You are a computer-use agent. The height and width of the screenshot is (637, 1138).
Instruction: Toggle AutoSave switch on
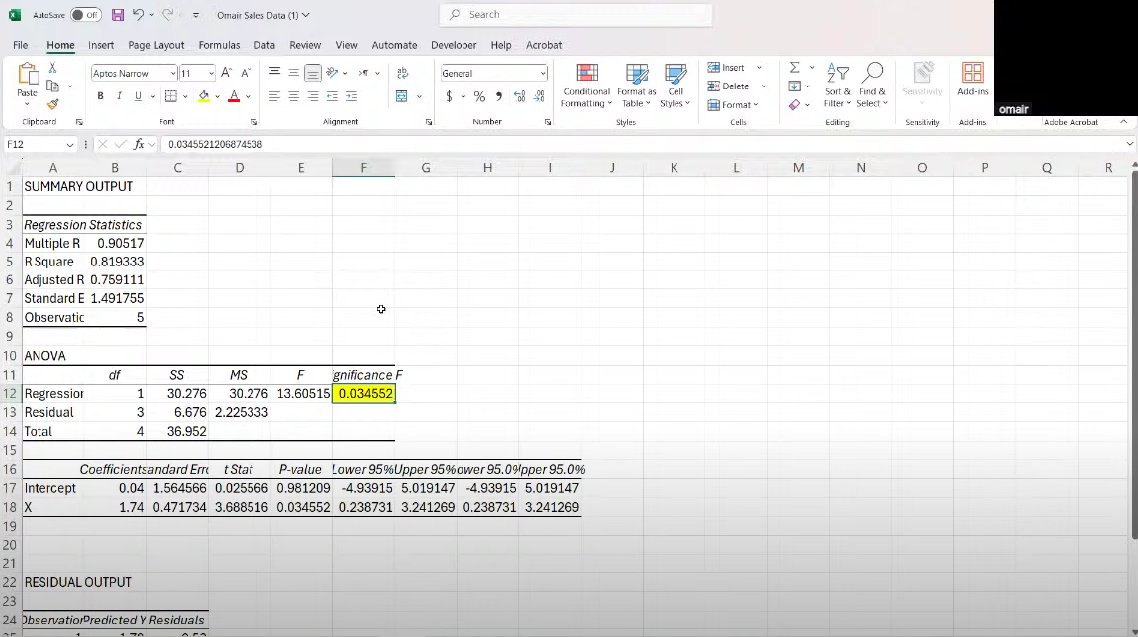pyautogui.click(x=86, y=15)
